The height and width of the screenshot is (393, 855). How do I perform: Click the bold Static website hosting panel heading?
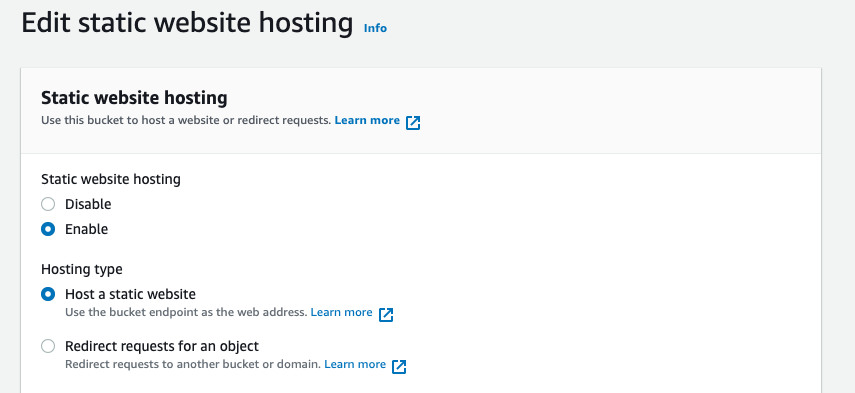pos(134,98)
